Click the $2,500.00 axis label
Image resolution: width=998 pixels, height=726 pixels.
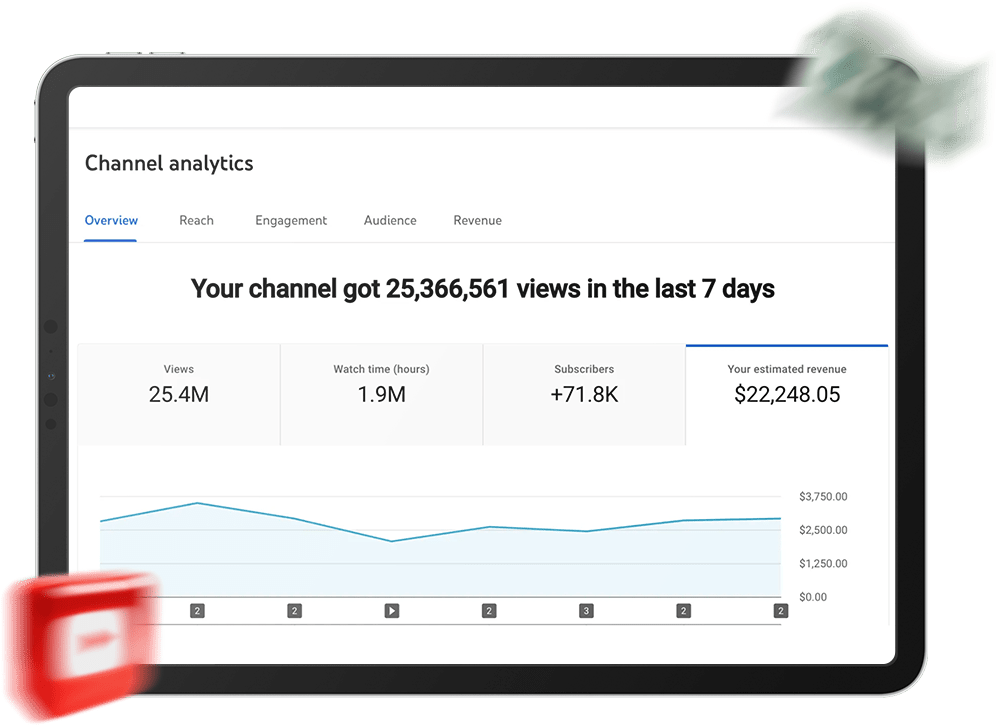pyautogui.click(x=823, y=530)
